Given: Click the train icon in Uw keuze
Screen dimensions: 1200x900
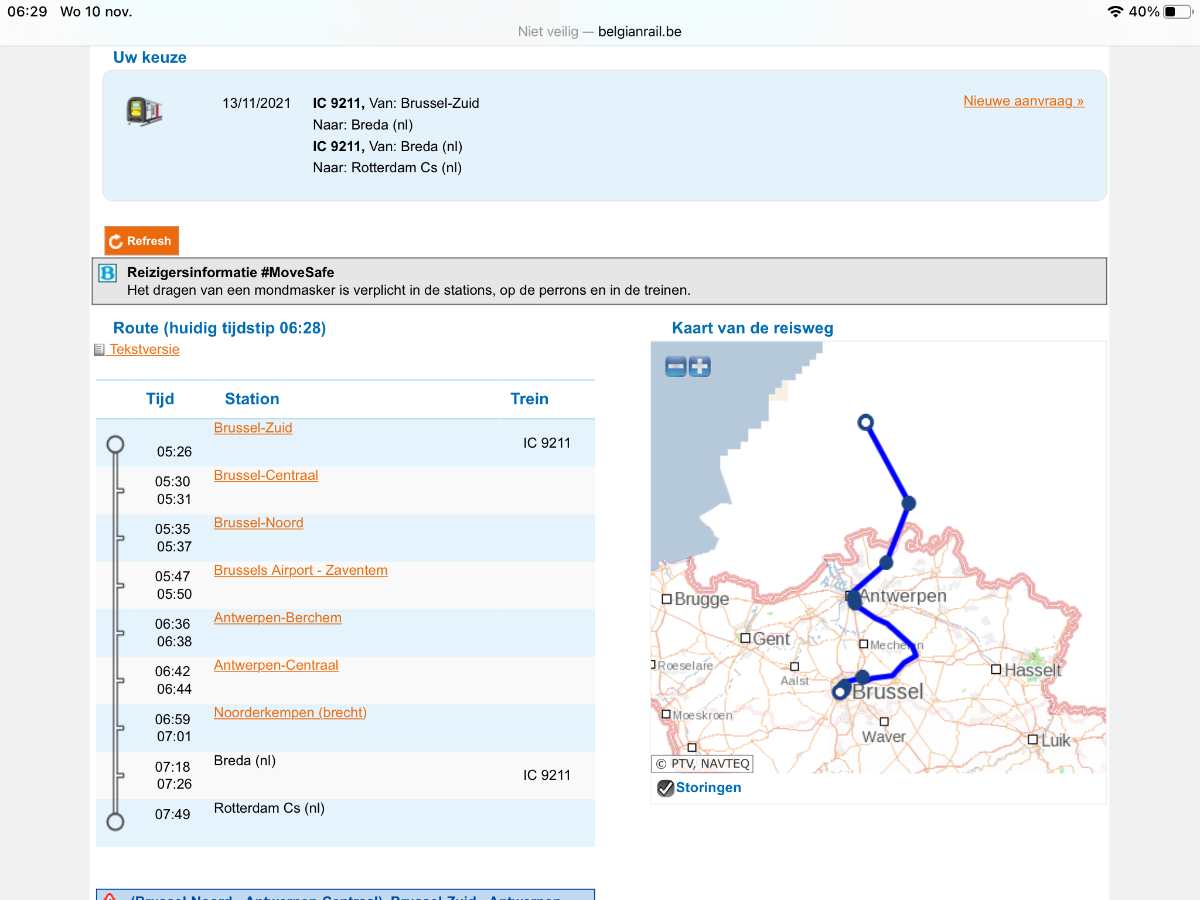Looking at the screenshot, I should pos(144,111).
